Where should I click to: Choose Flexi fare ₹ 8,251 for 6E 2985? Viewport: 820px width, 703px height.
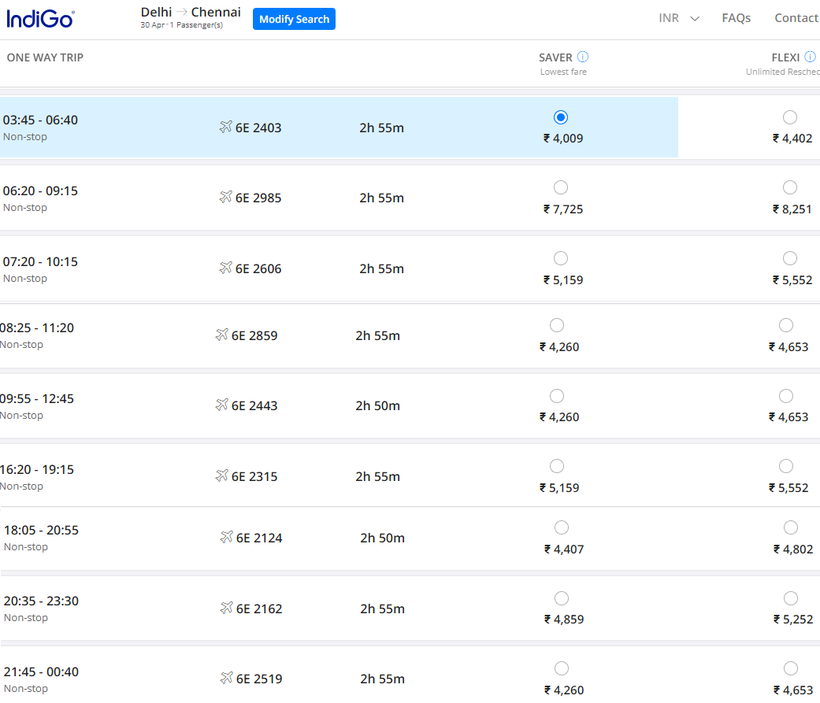[790, 187]
